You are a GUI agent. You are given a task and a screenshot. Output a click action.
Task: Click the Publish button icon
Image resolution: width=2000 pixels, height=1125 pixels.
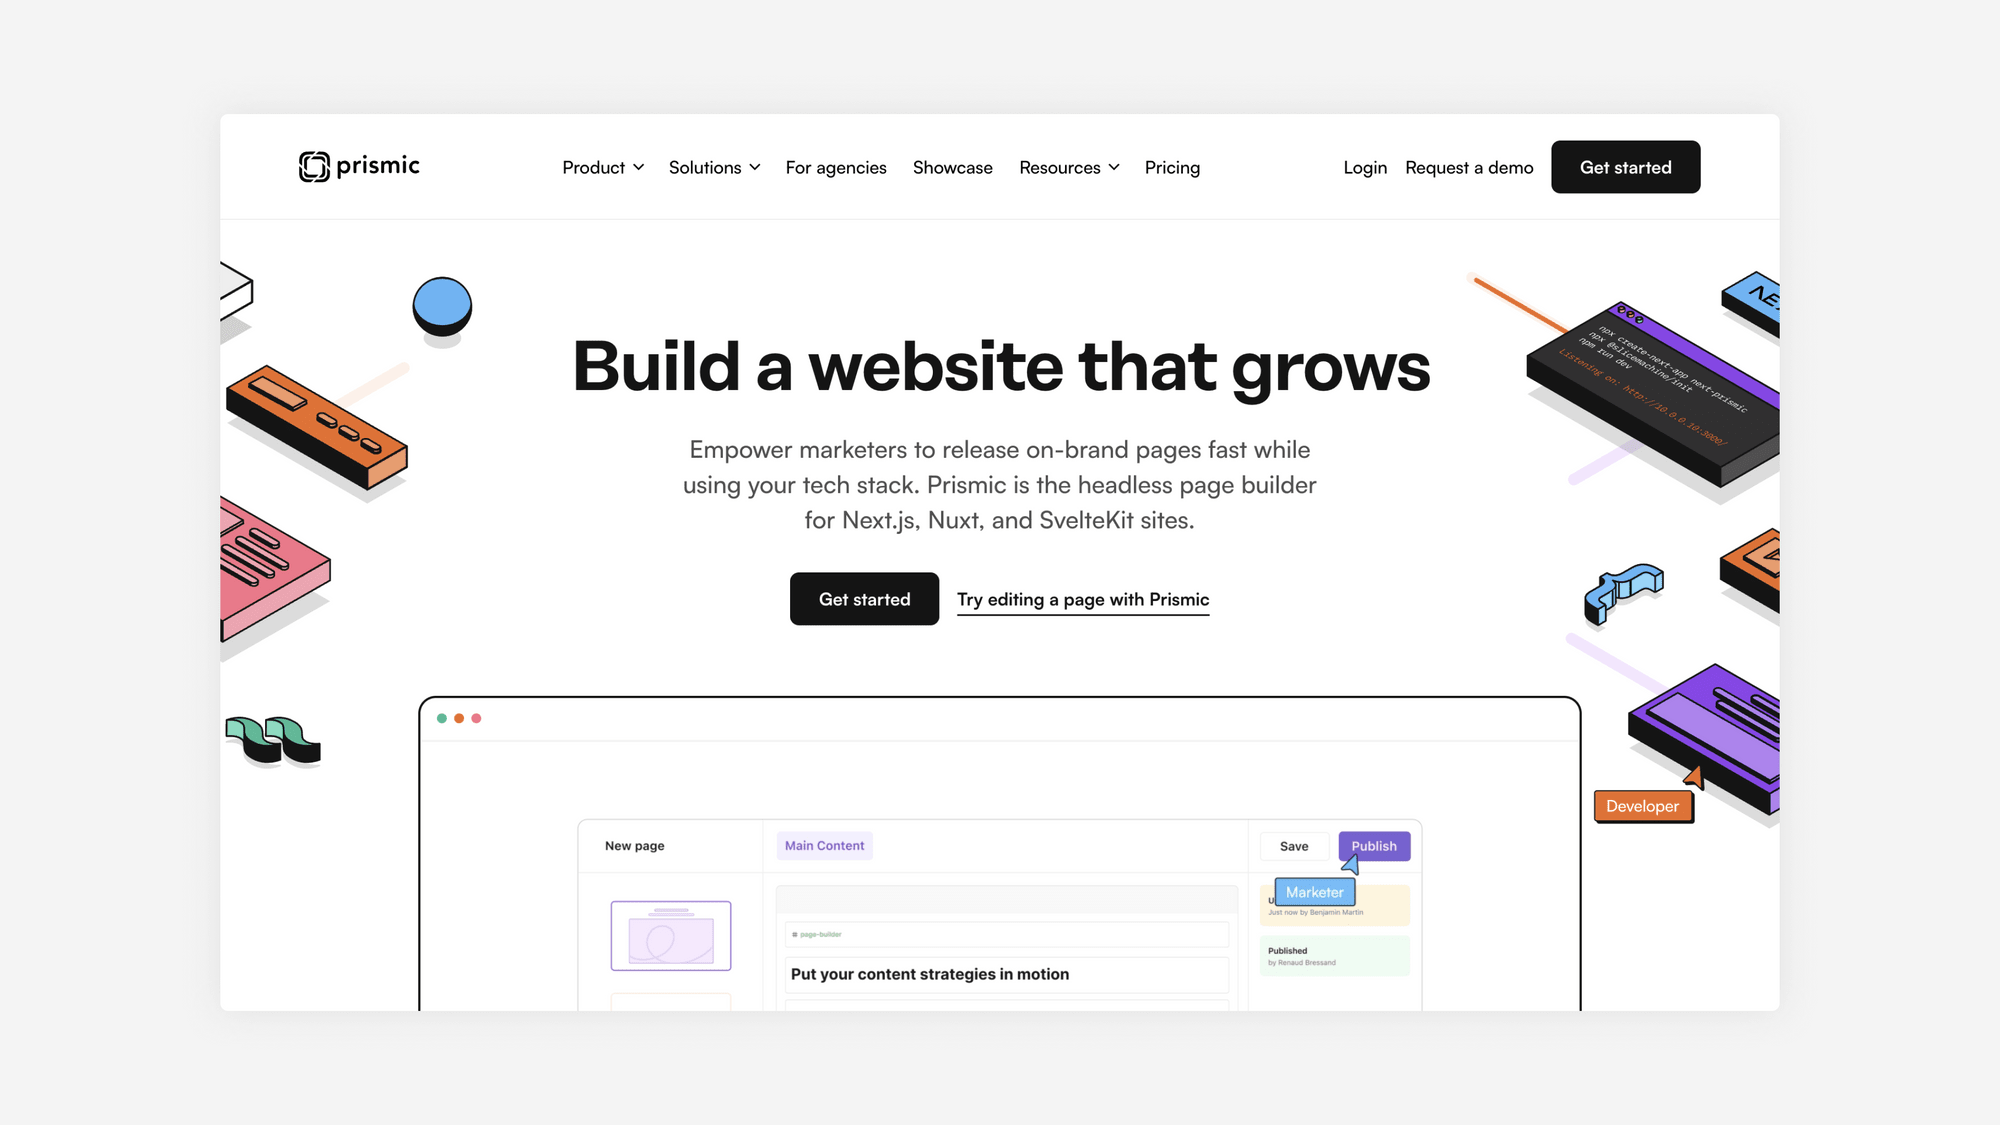[1374, 845]
